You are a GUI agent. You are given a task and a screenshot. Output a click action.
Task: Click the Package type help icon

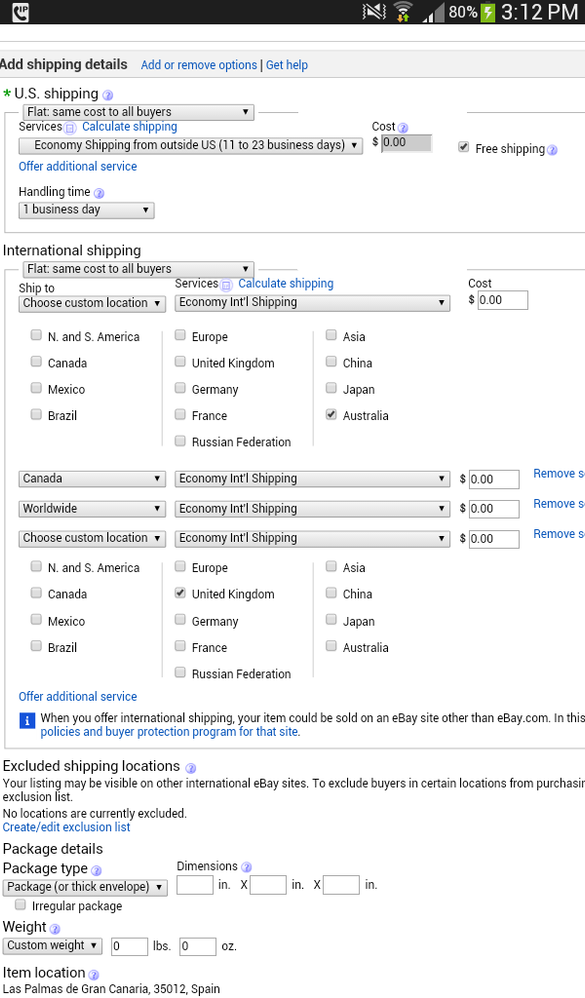[x=96, y=870]
